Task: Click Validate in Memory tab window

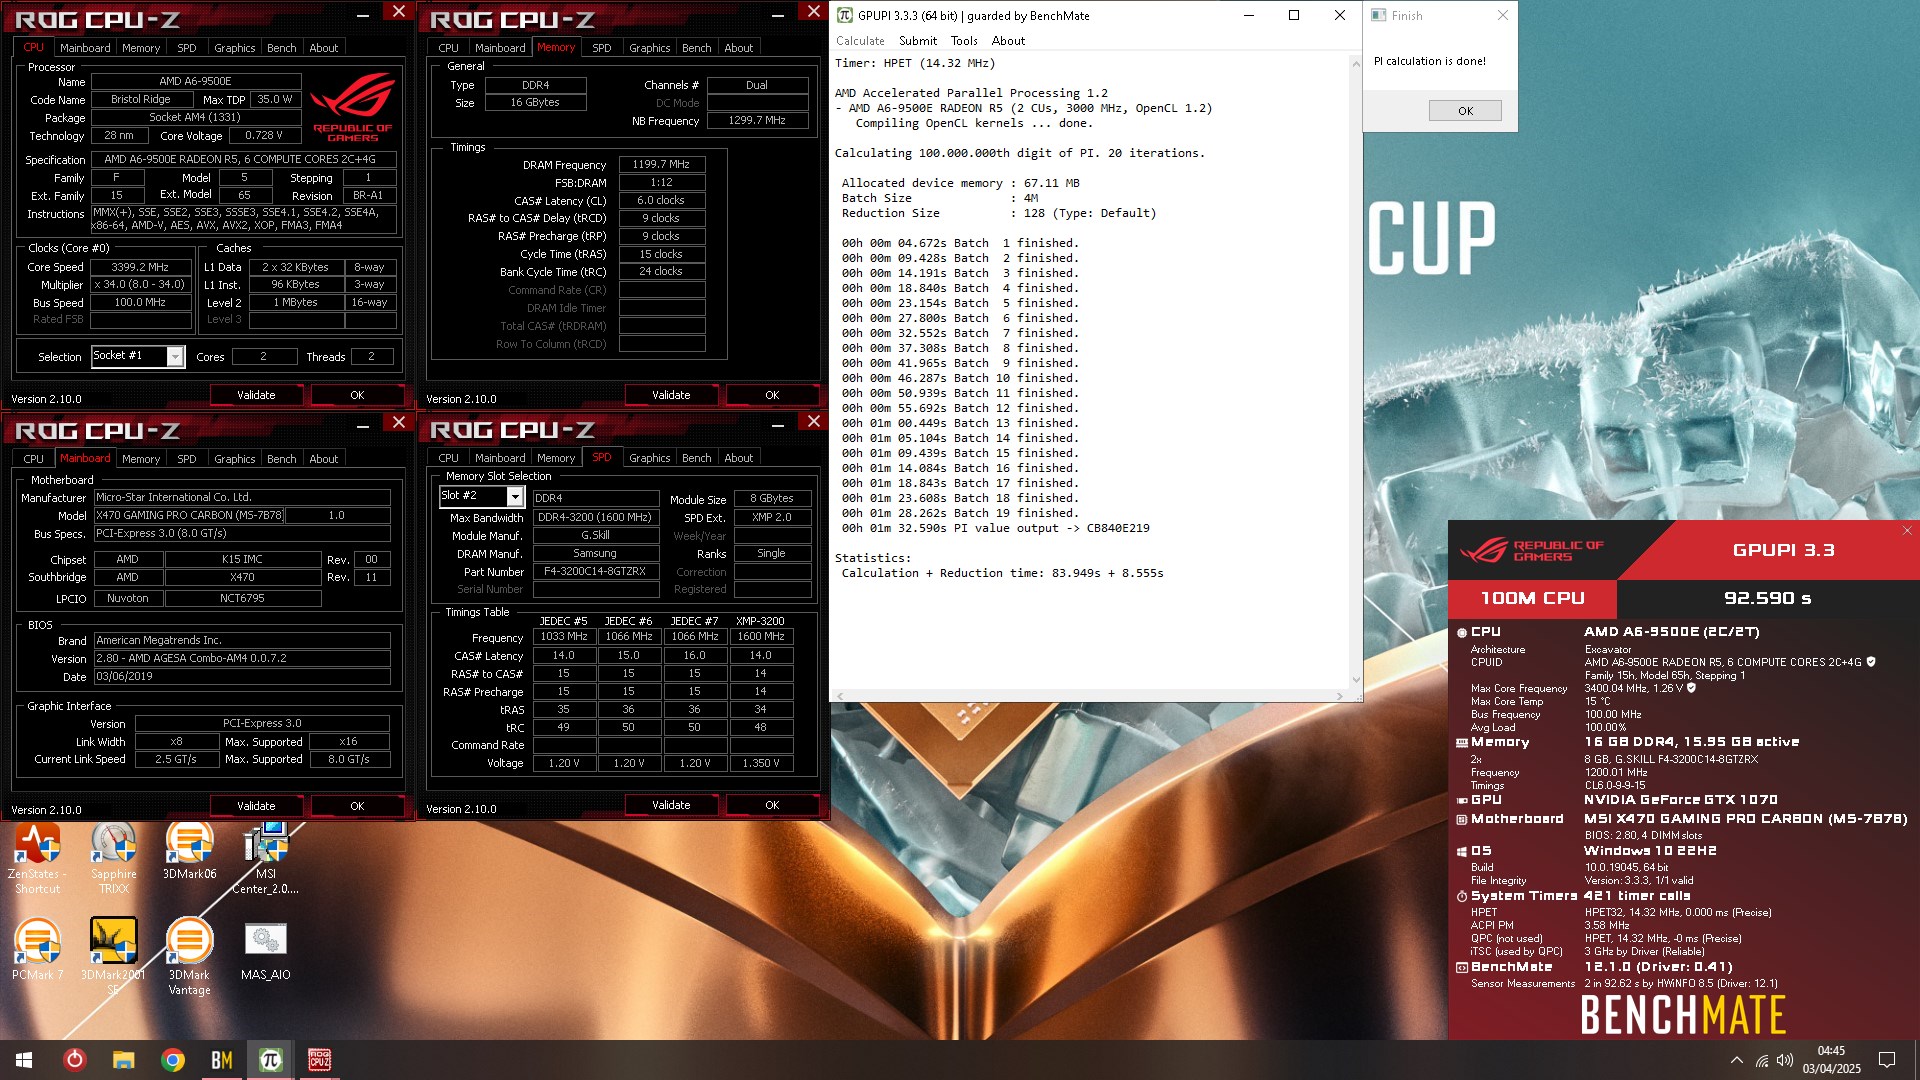Action: coord(671,396)
